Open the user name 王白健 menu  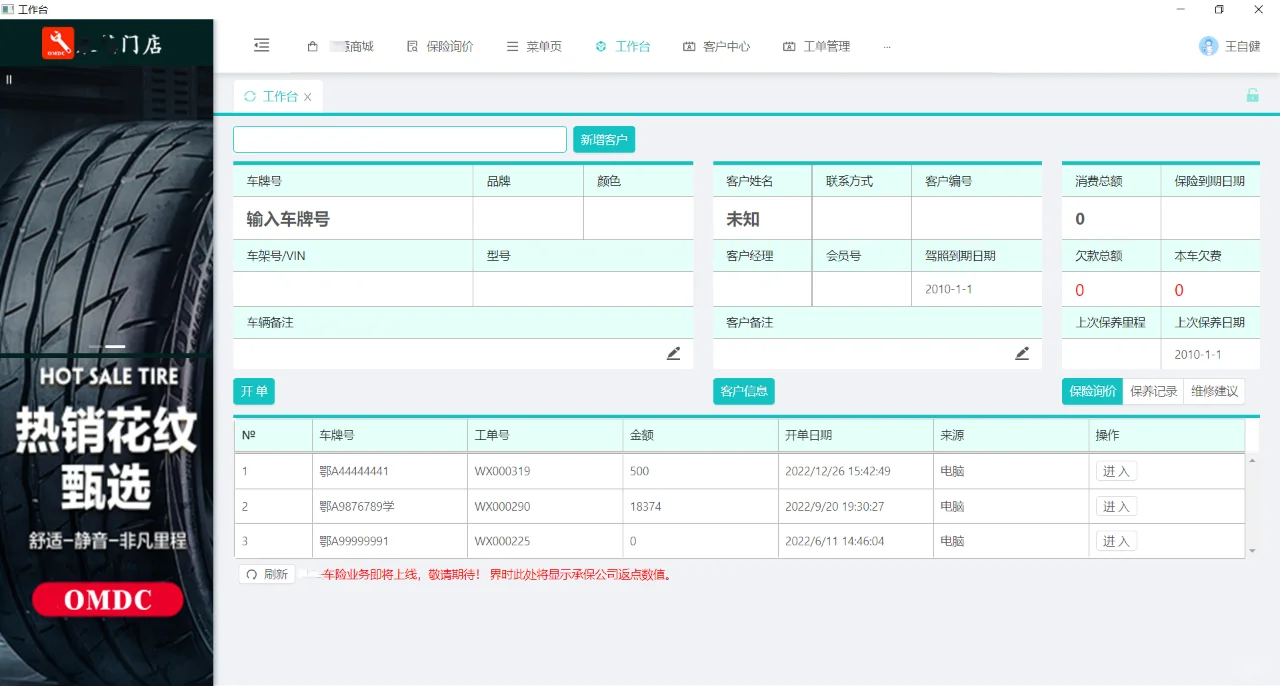[x=1242, y=46]
